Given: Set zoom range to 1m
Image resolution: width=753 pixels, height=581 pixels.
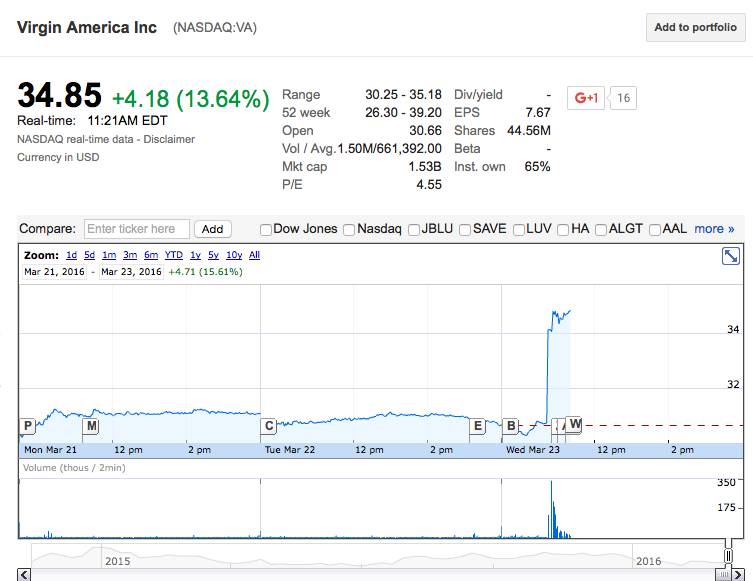Looking at the screenshot, I should click(109, 255).
